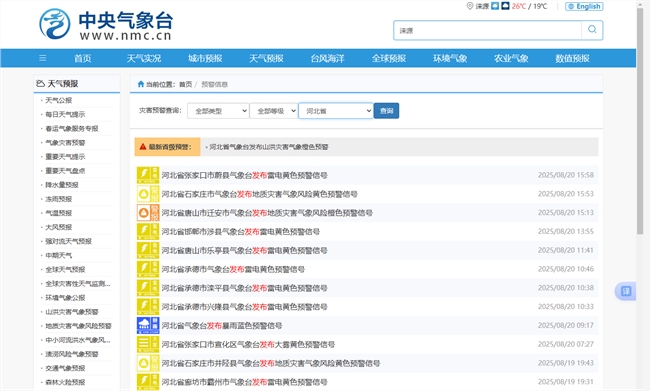Screen dimensions: 650x391
Task: Click lightning icon for 张家口市蔚县 warning
Action: [x=148, y=175]
